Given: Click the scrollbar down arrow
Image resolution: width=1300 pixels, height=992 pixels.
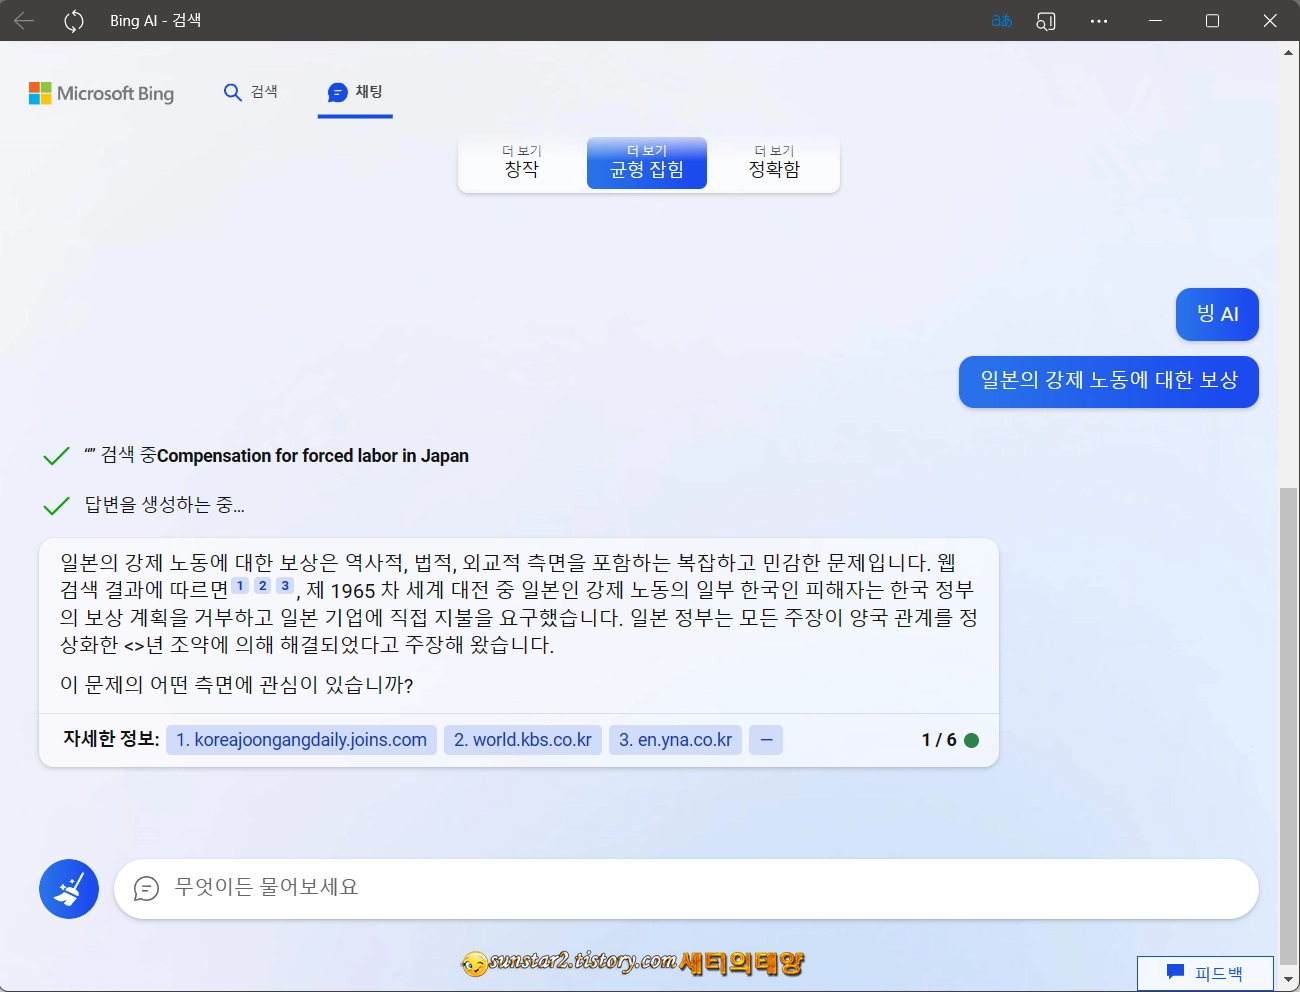Looking at the screenshot, I should [x=1288, y=980].
